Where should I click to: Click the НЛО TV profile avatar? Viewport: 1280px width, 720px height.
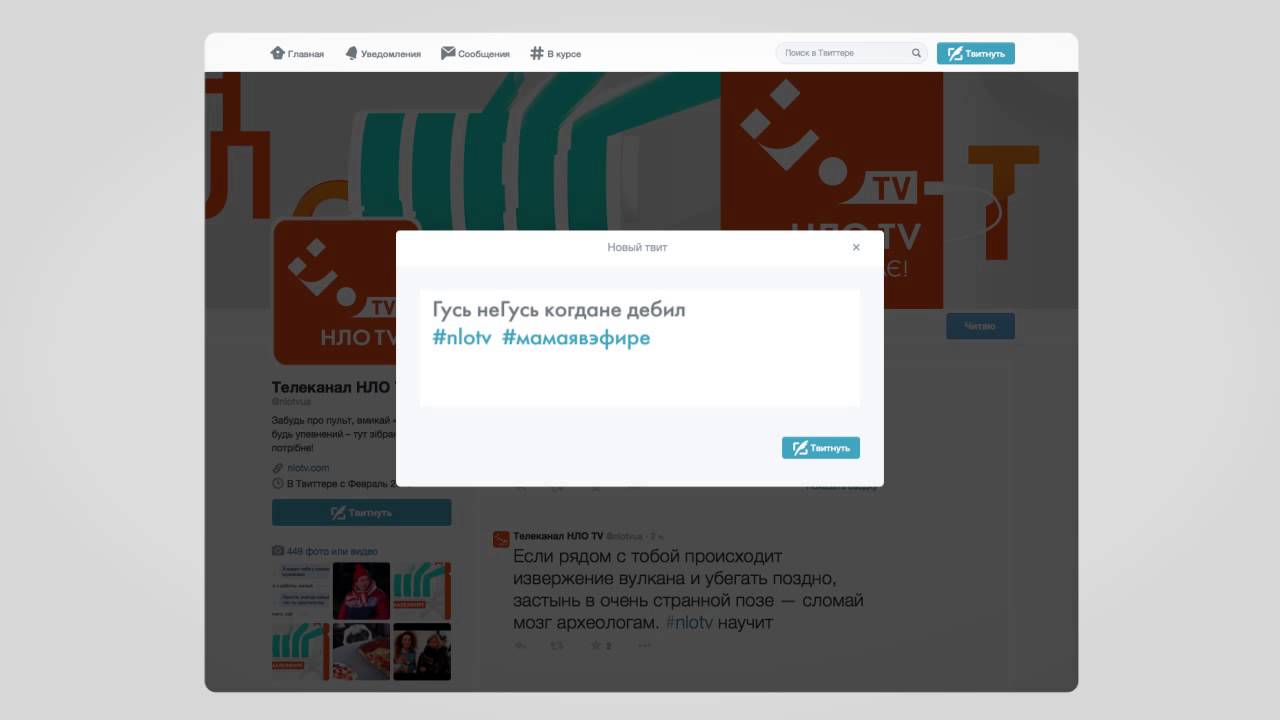tap(335, 292)
